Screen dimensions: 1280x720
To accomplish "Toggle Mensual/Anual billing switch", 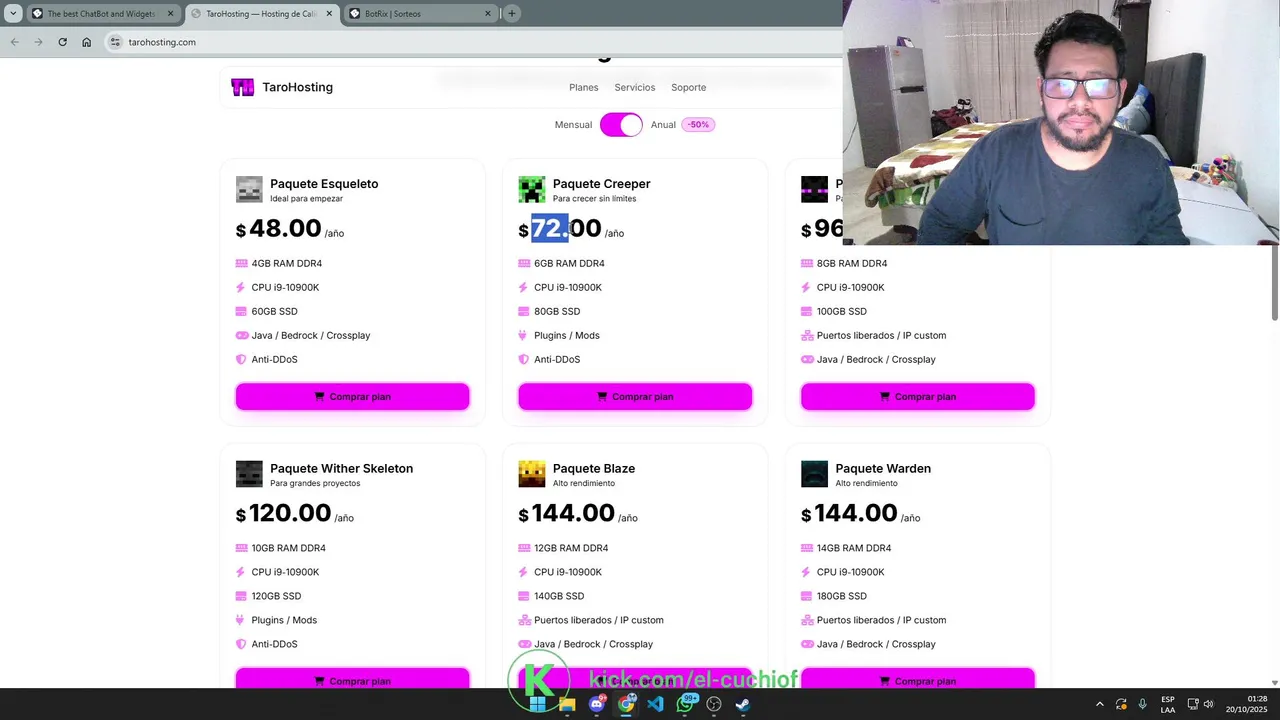I will tap(621, 125).
